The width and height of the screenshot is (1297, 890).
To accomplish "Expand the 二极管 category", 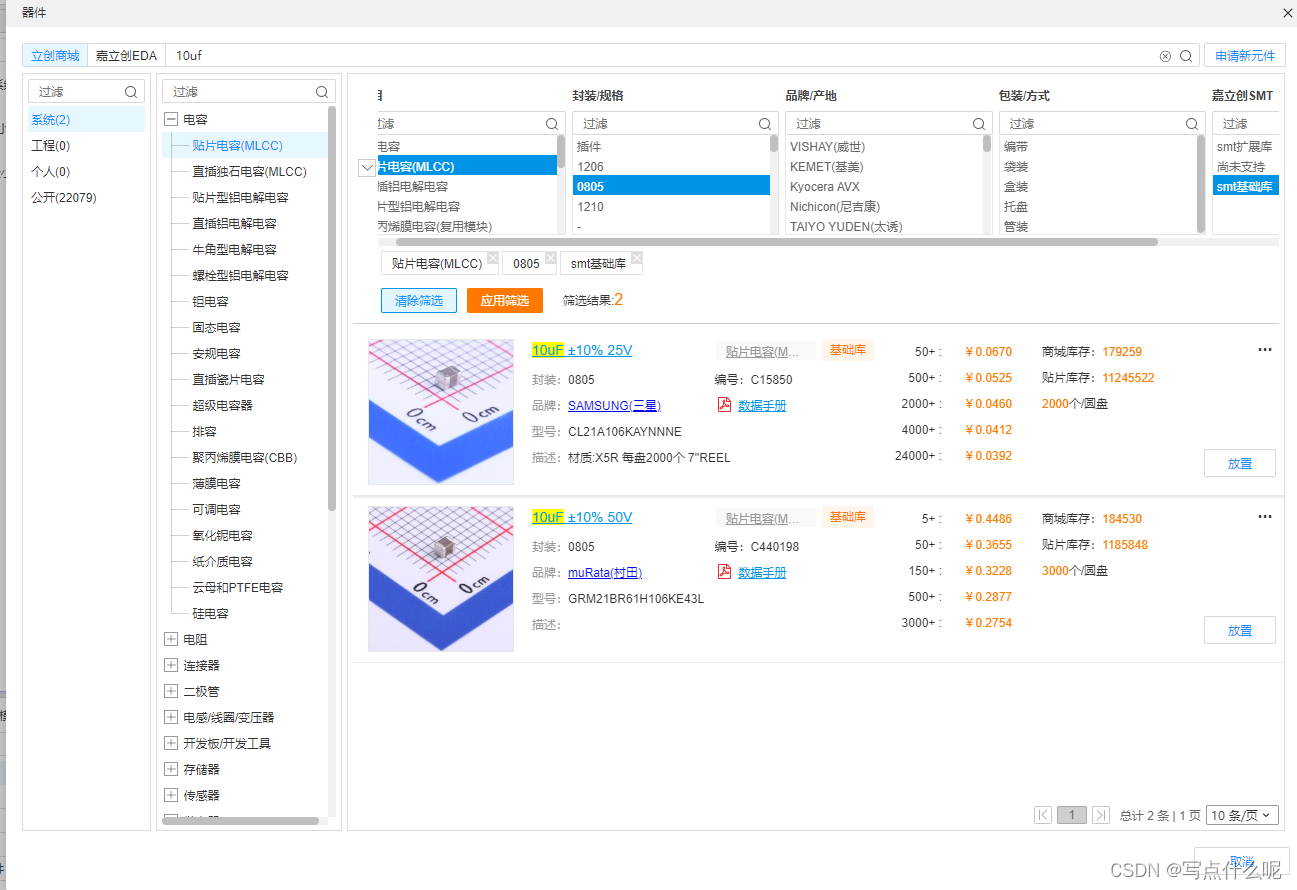I will click(170, 691).
